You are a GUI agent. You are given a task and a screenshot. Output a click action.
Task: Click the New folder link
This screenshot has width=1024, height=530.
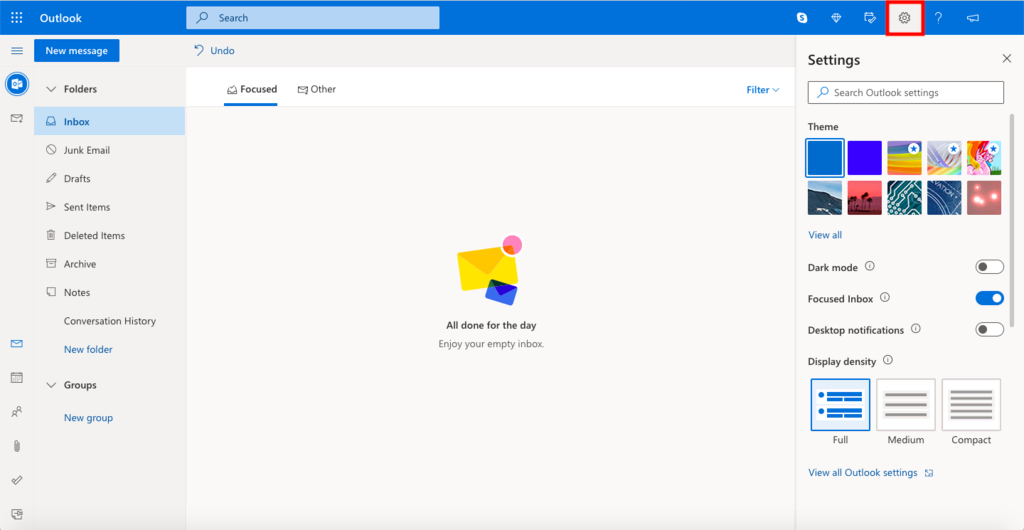click(x=88, y=349)
